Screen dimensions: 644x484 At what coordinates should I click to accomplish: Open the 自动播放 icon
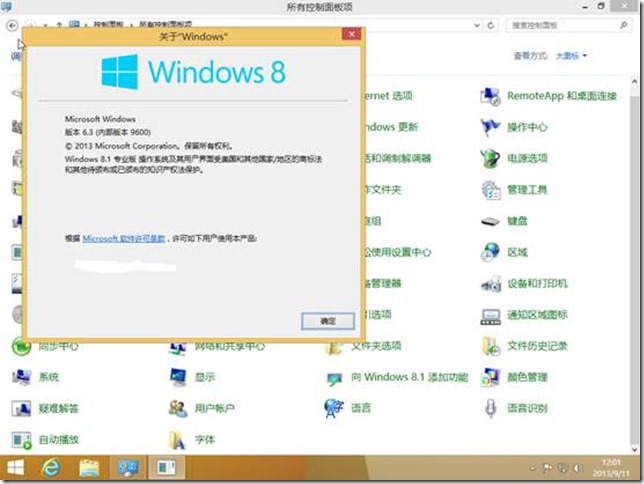point(21,440)
